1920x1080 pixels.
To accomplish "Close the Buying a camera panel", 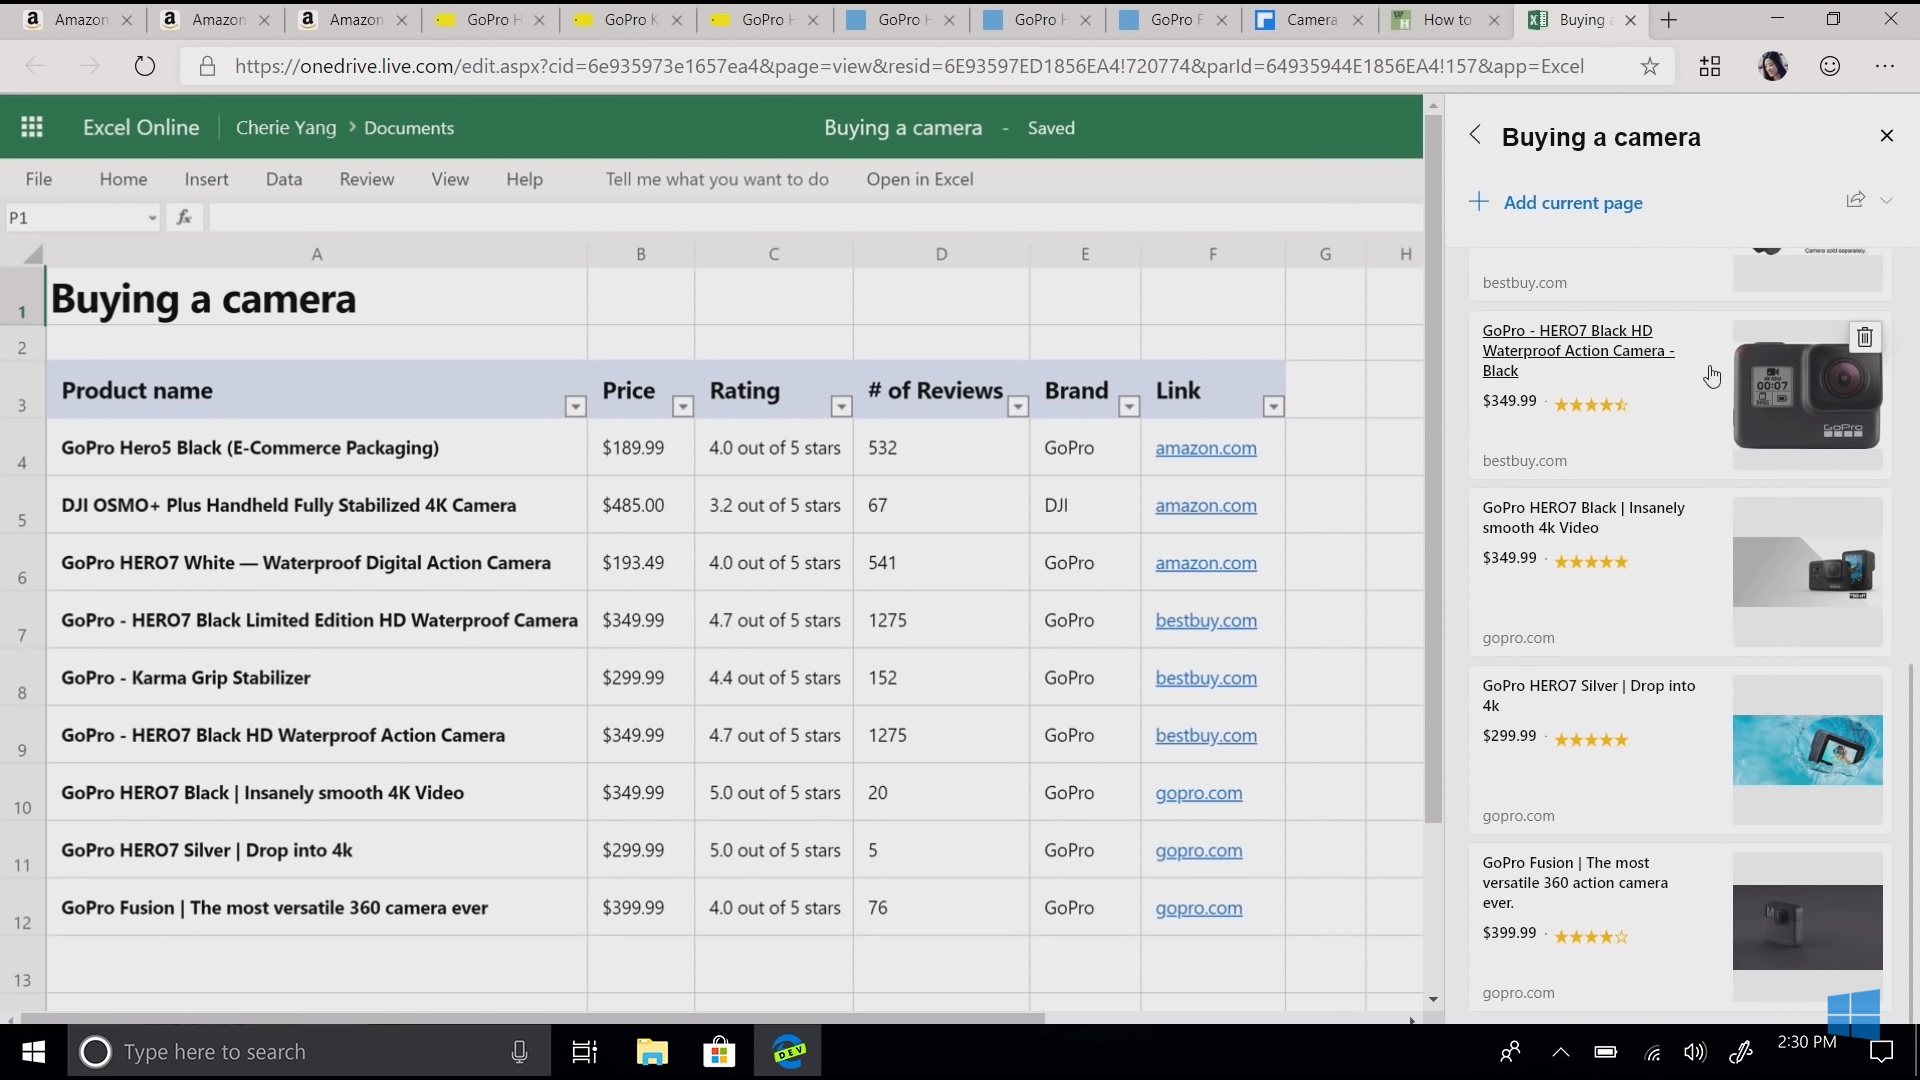I will pos(1886,136).
